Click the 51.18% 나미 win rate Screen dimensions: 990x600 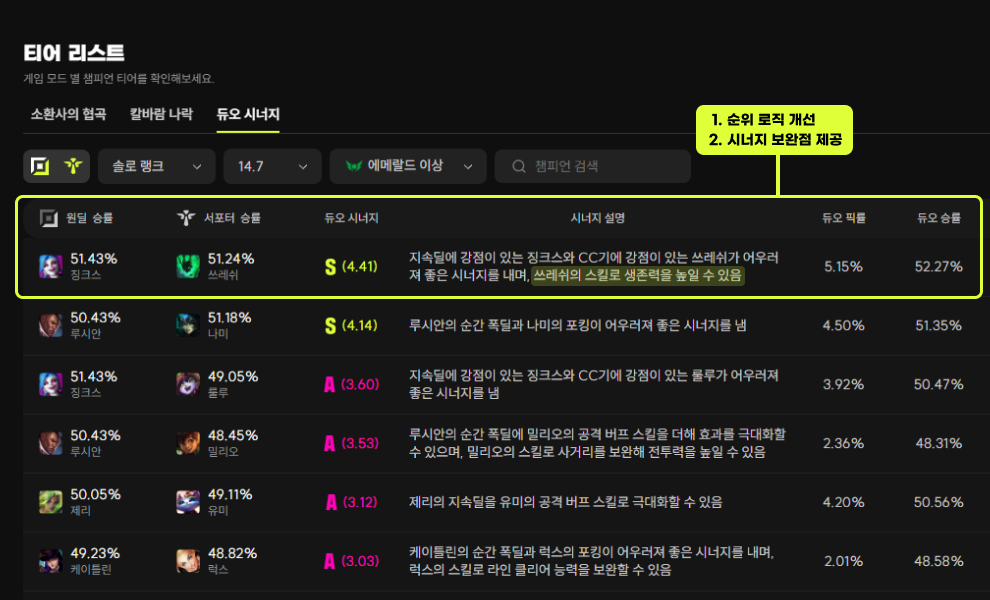(x=229, y=318)
